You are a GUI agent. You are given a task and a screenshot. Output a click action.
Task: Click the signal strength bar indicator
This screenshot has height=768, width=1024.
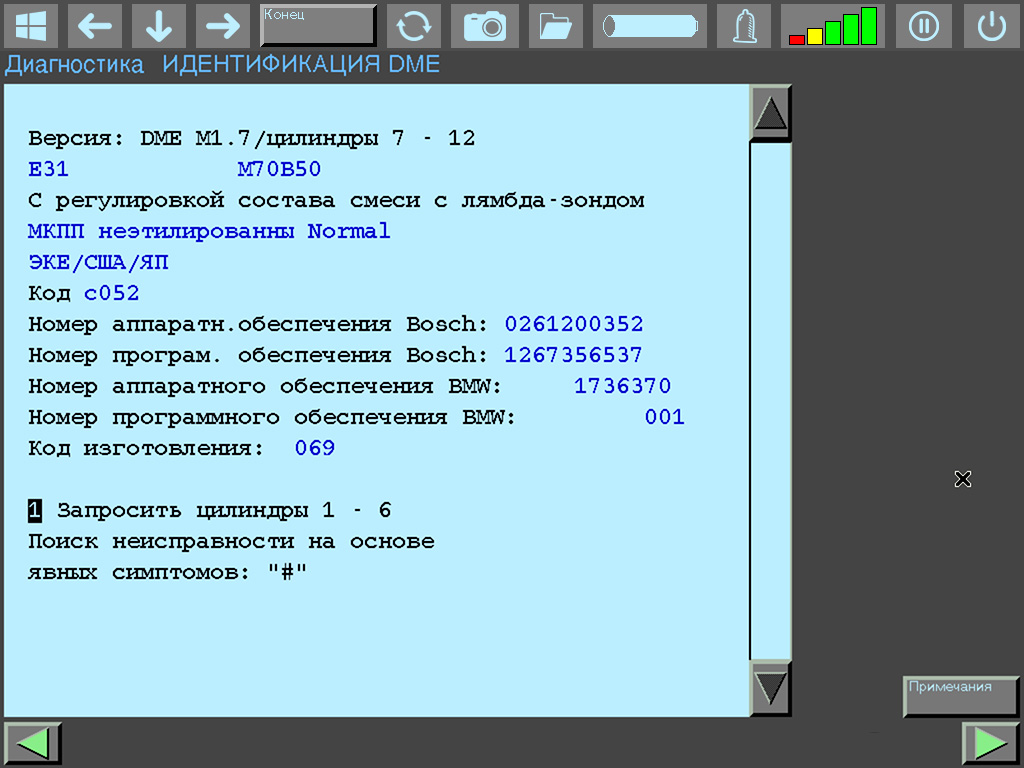[x=833, y=26]
